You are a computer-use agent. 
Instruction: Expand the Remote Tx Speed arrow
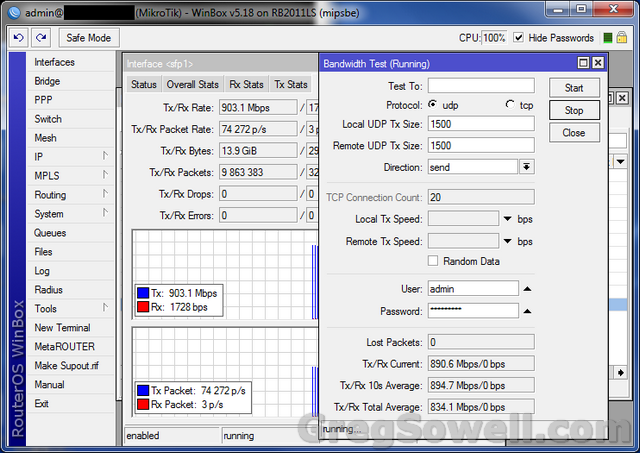tap(507, 241)
